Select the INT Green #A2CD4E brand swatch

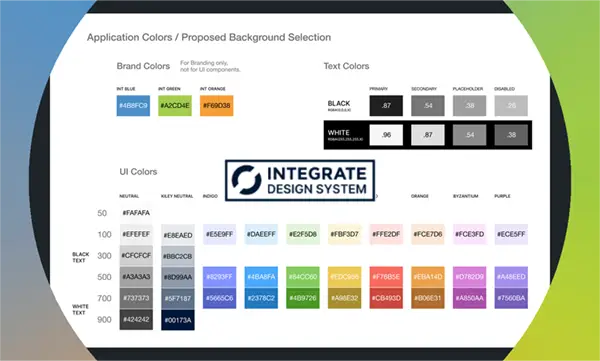pyautogui.click(x=175, y=106)
